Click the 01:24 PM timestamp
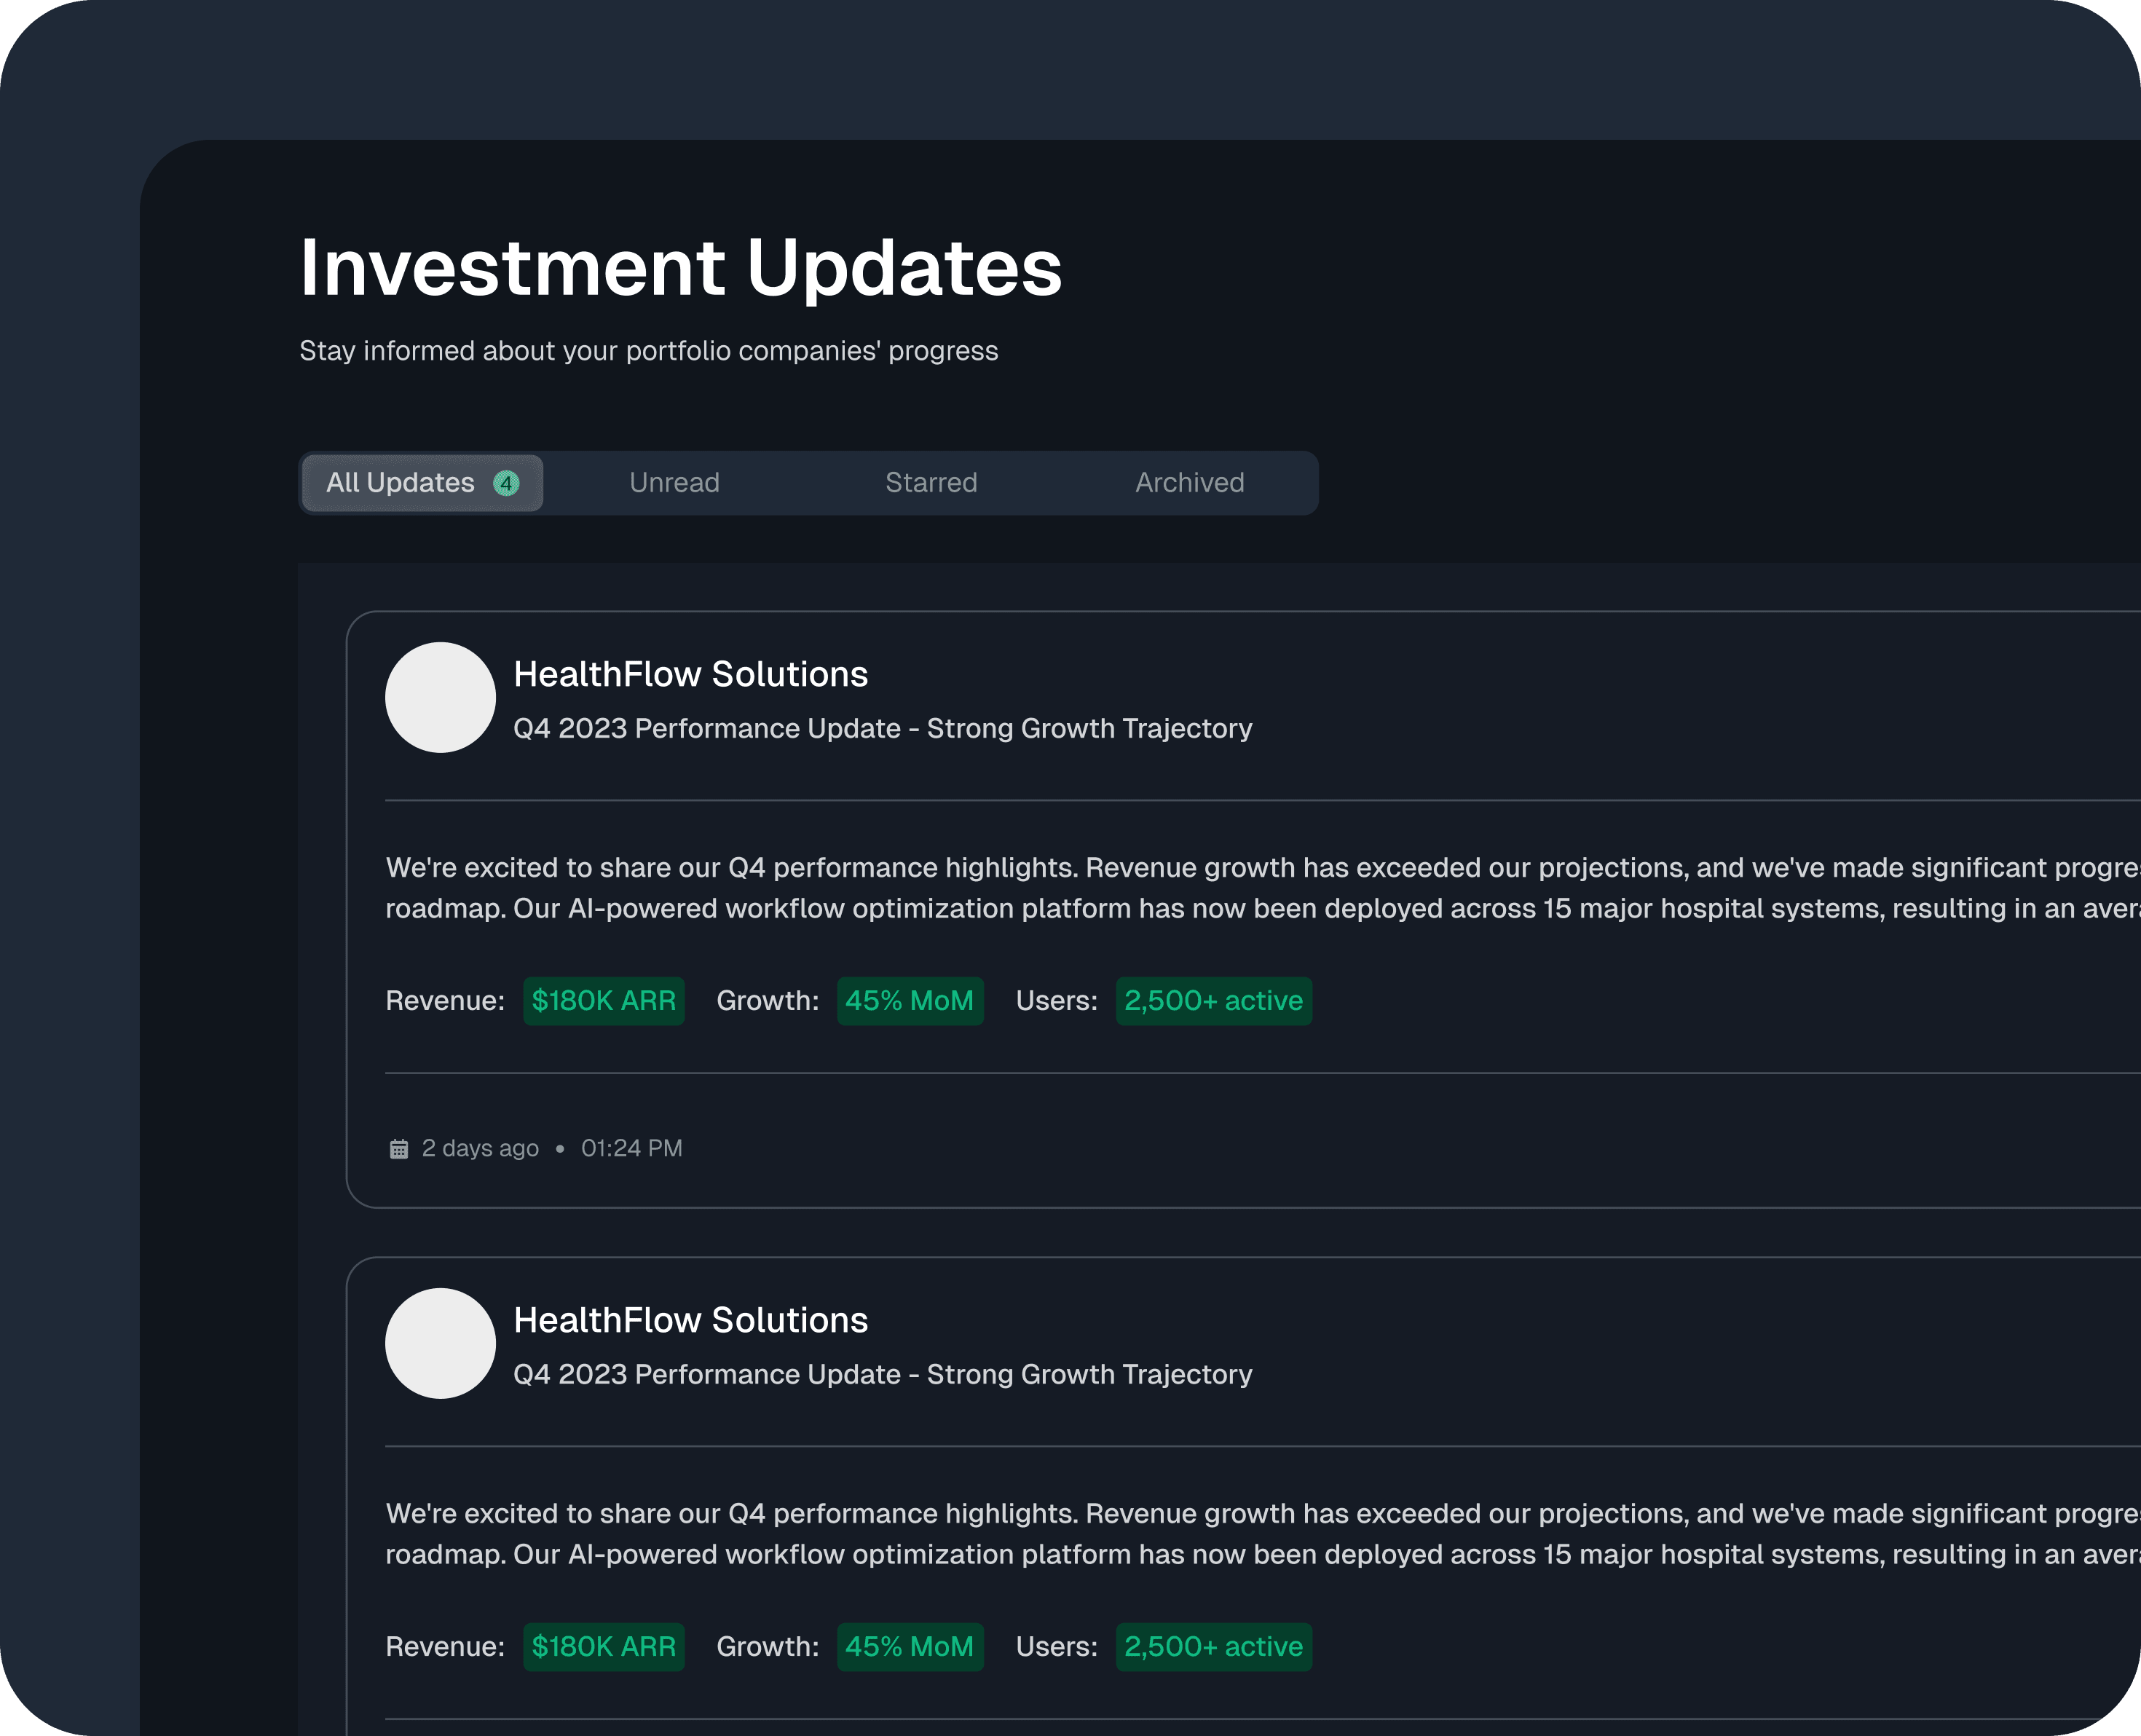The image size is (2141, 1736). (x=631, y=1149)
